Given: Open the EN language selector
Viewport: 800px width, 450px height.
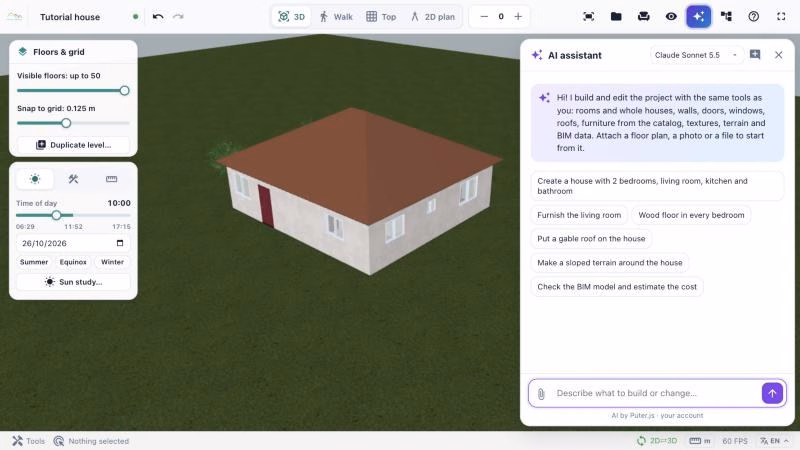Looking at the screenshot, I should point(773,441).
